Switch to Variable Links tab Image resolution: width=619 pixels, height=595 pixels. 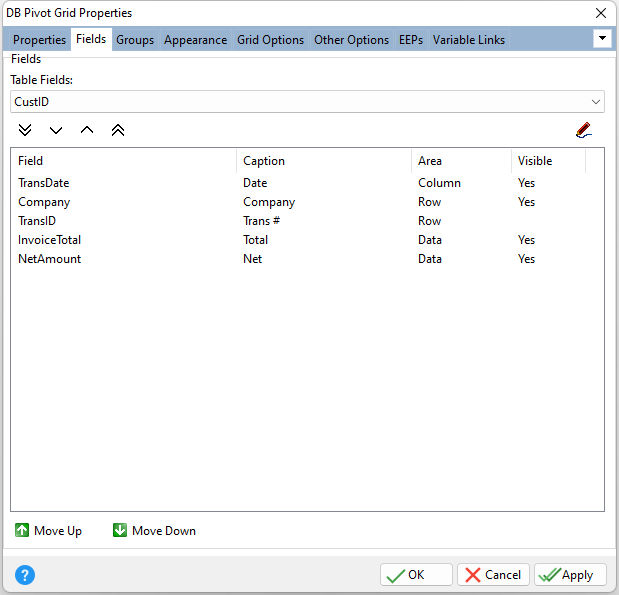[469, 40]
